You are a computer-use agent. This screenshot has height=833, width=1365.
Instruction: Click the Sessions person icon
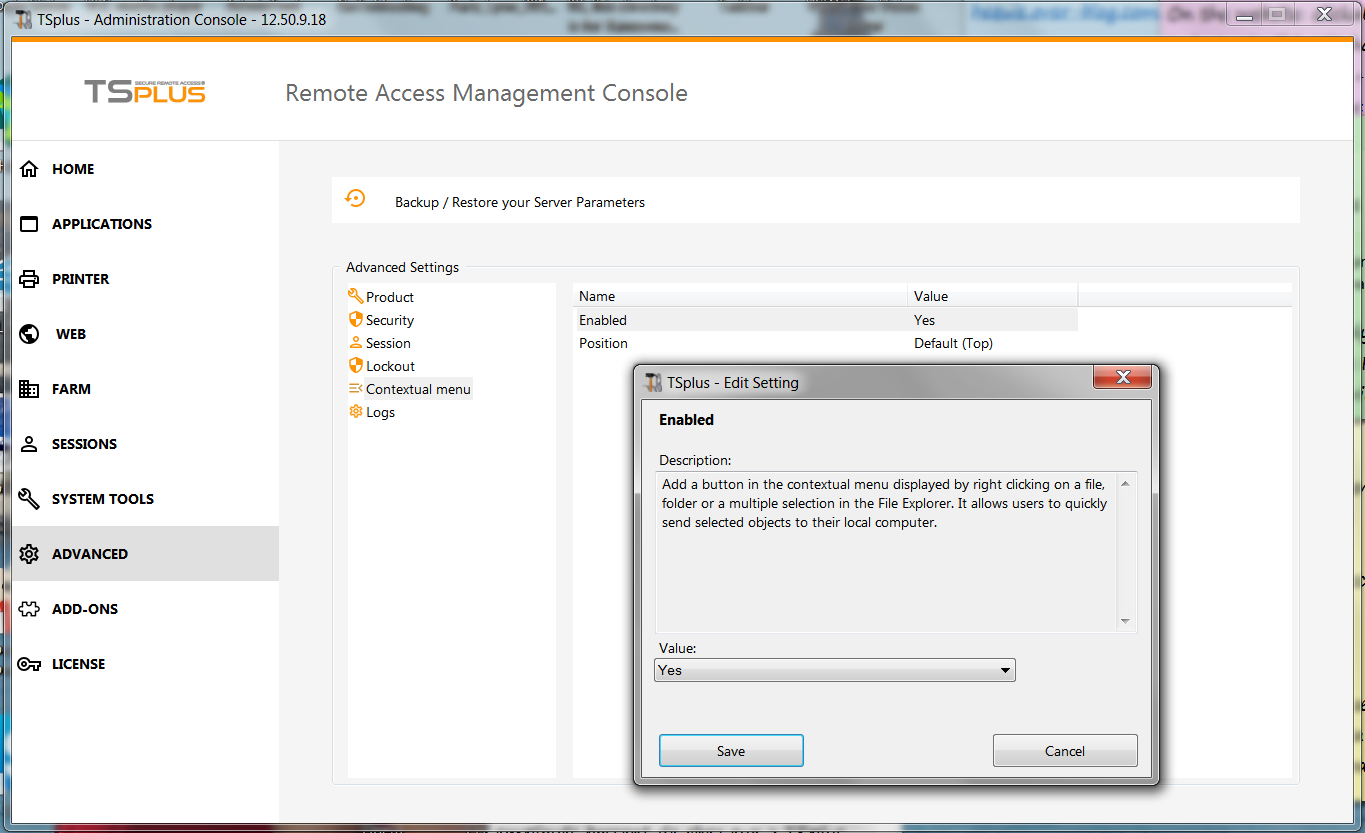(x=30, y=444)
